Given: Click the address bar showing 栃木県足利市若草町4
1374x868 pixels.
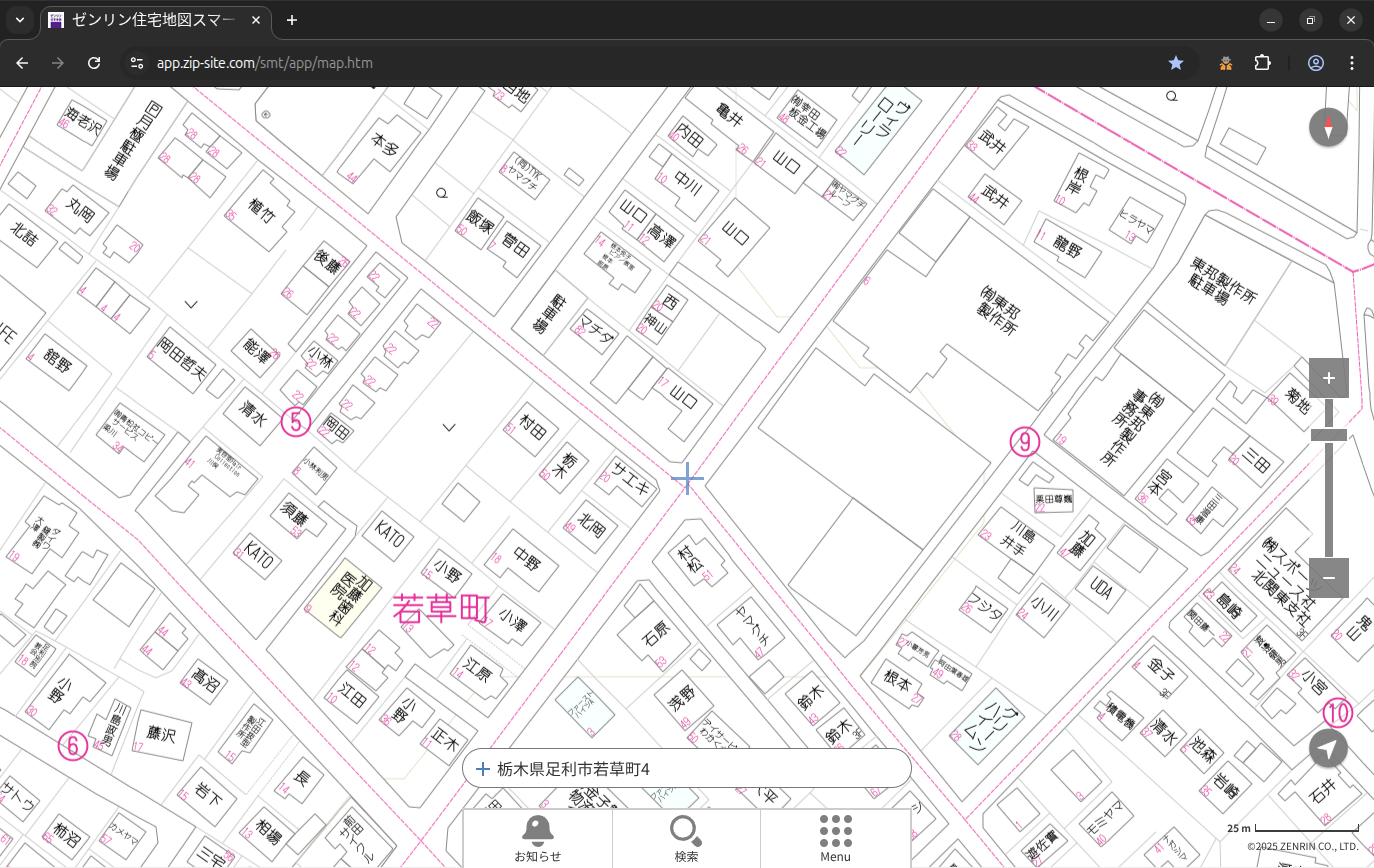Looking at the screenshot, I should [x=686, y=769].
